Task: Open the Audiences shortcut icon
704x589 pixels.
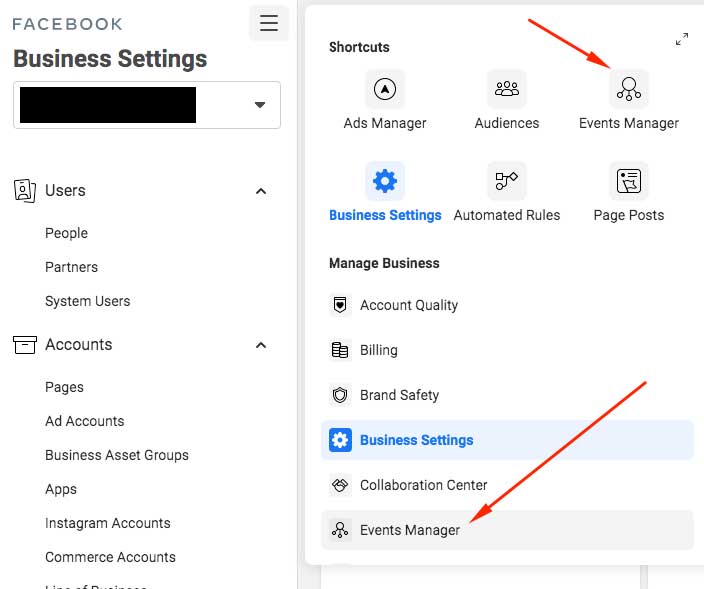Action: (x=506, y=89)
